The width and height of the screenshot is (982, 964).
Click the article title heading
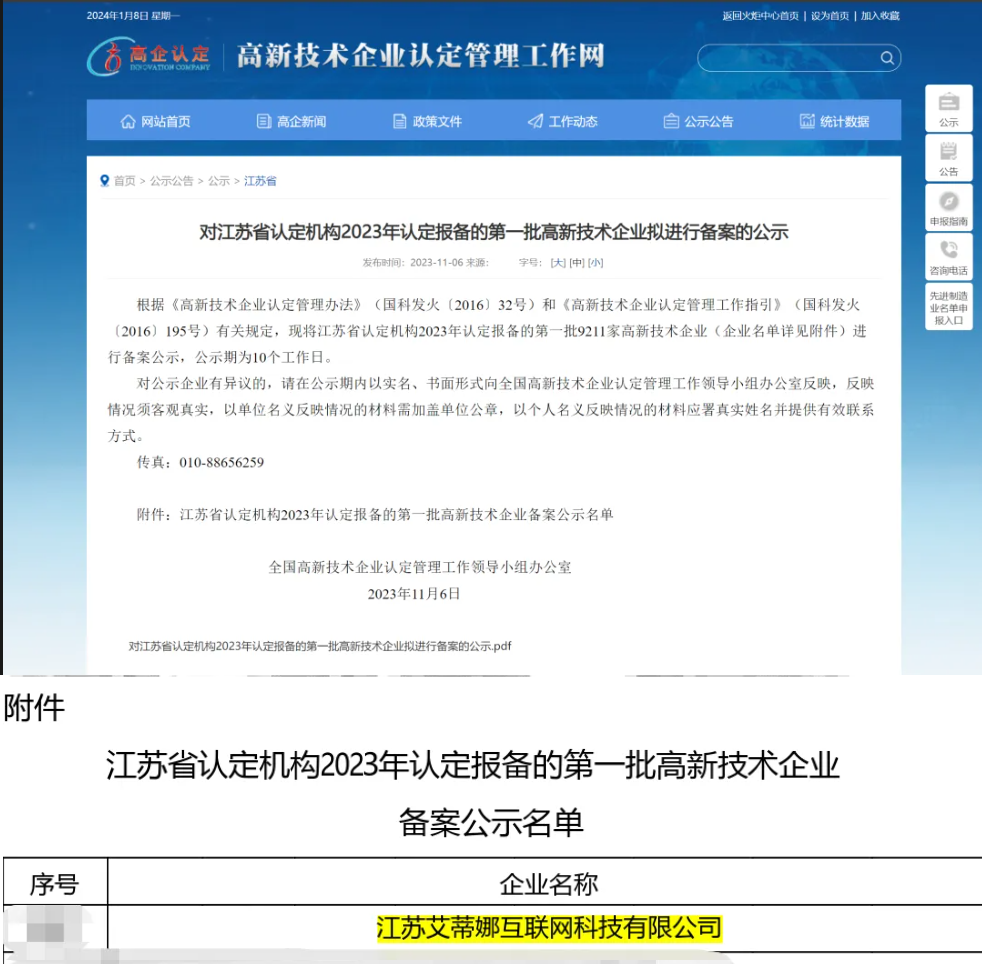(494, 232)
